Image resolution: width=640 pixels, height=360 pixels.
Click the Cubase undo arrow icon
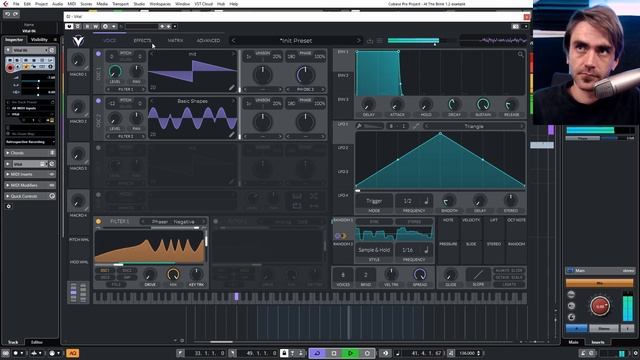coord(7,14)
